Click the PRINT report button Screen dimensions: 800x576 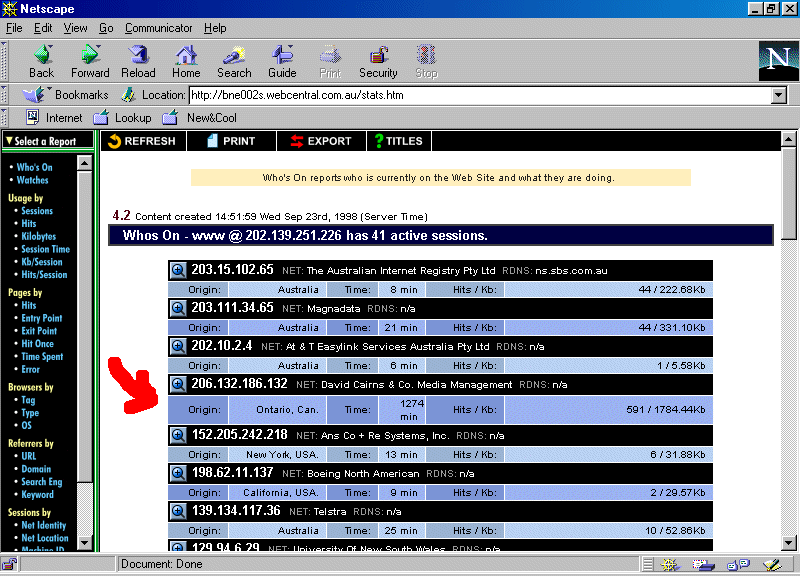(232, 141)
